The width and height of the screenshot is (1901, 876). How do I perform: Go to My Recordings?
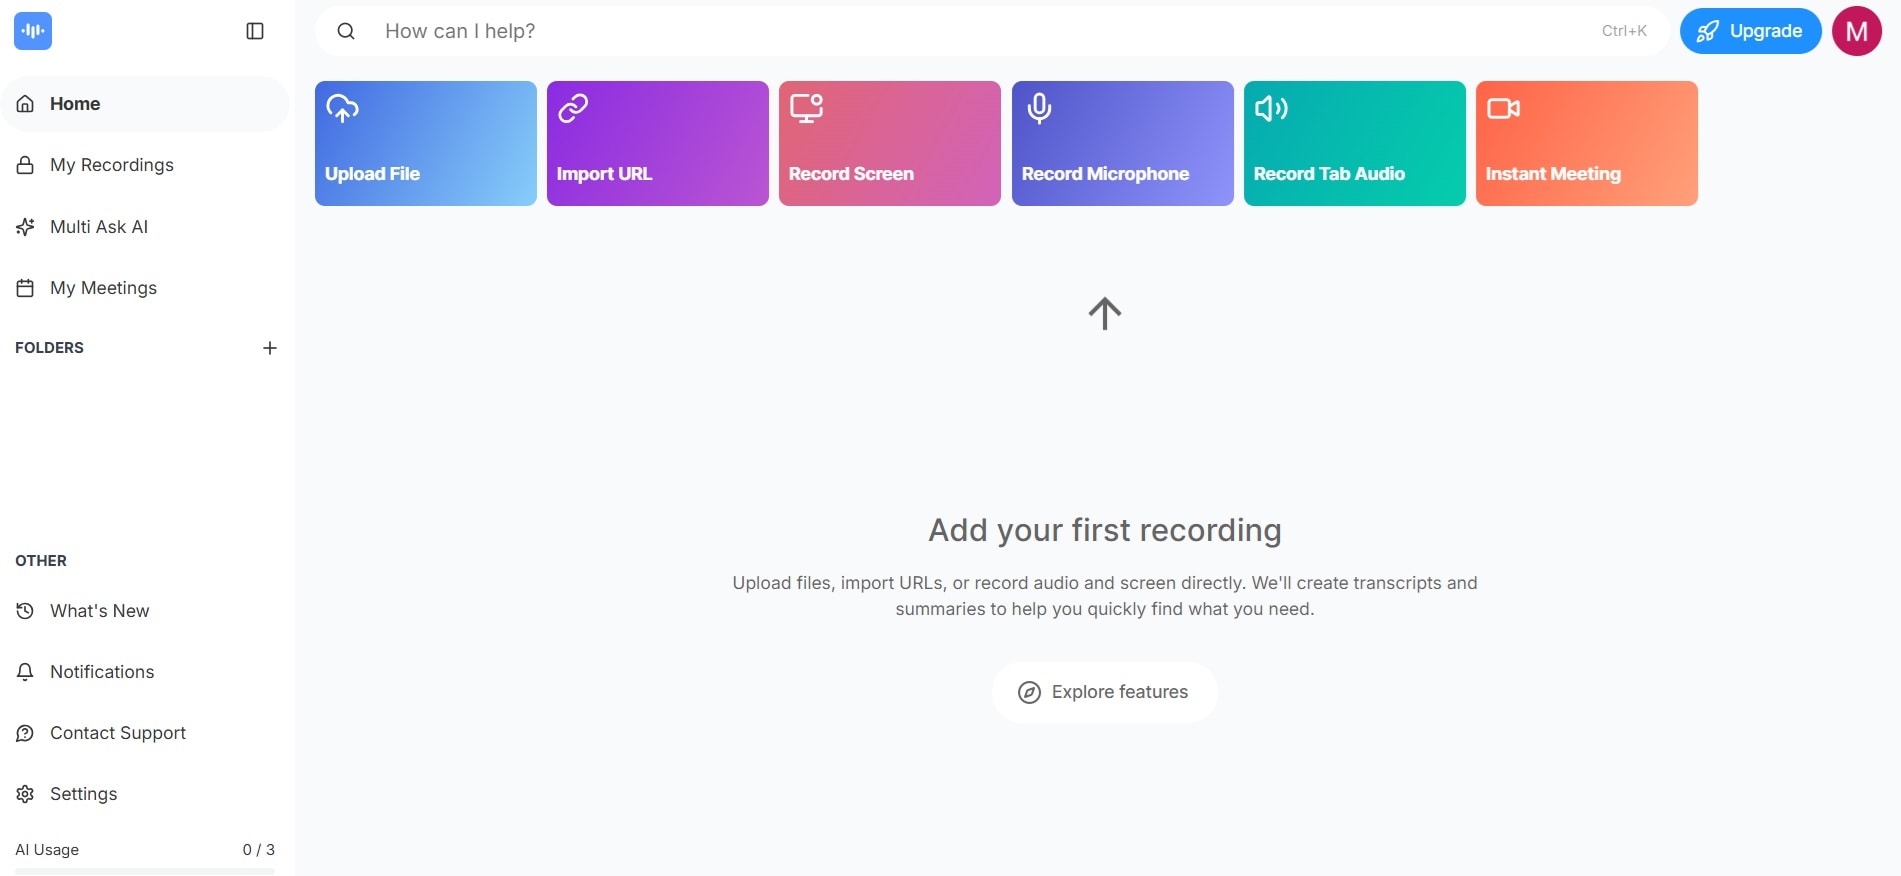(x=145, y=165)
